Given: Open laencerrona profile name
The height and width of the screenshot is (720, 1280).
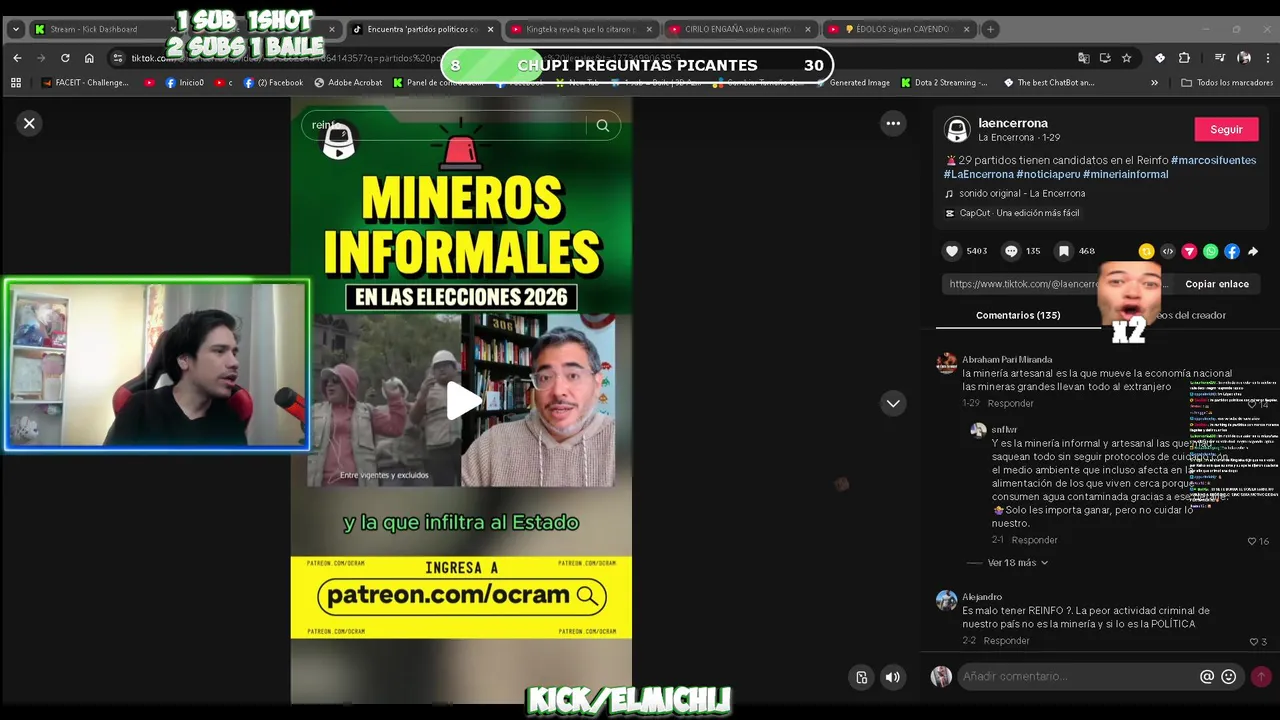Looking at the screenshot, I should [1012, 122].
